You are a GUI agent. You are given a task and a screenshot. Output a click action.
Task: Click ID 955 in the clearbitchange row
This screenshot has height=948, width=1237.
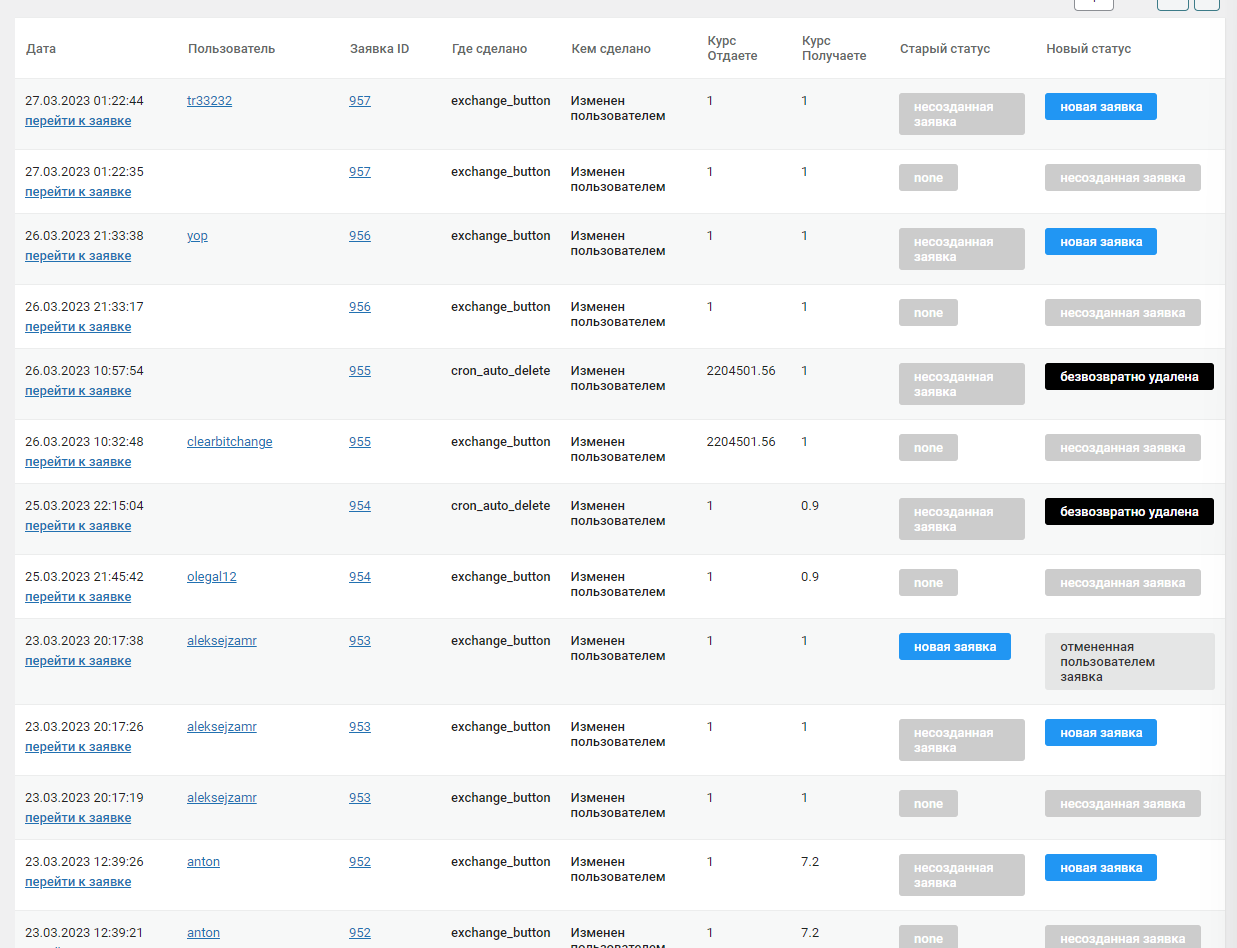point(359,442)
